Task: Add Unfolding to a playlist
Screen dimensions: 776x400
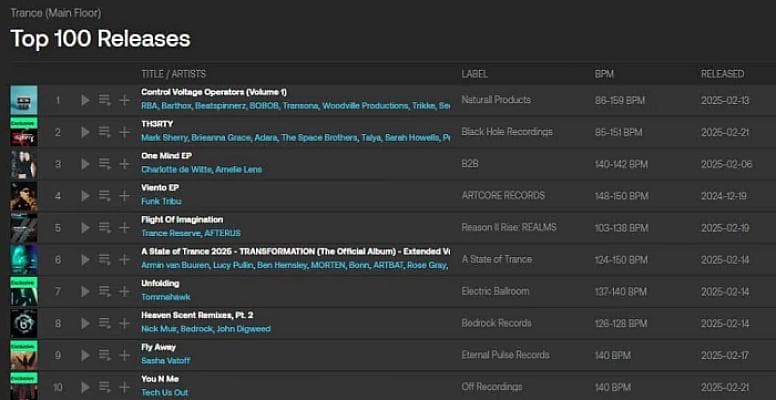Action: tap(124, 292)
